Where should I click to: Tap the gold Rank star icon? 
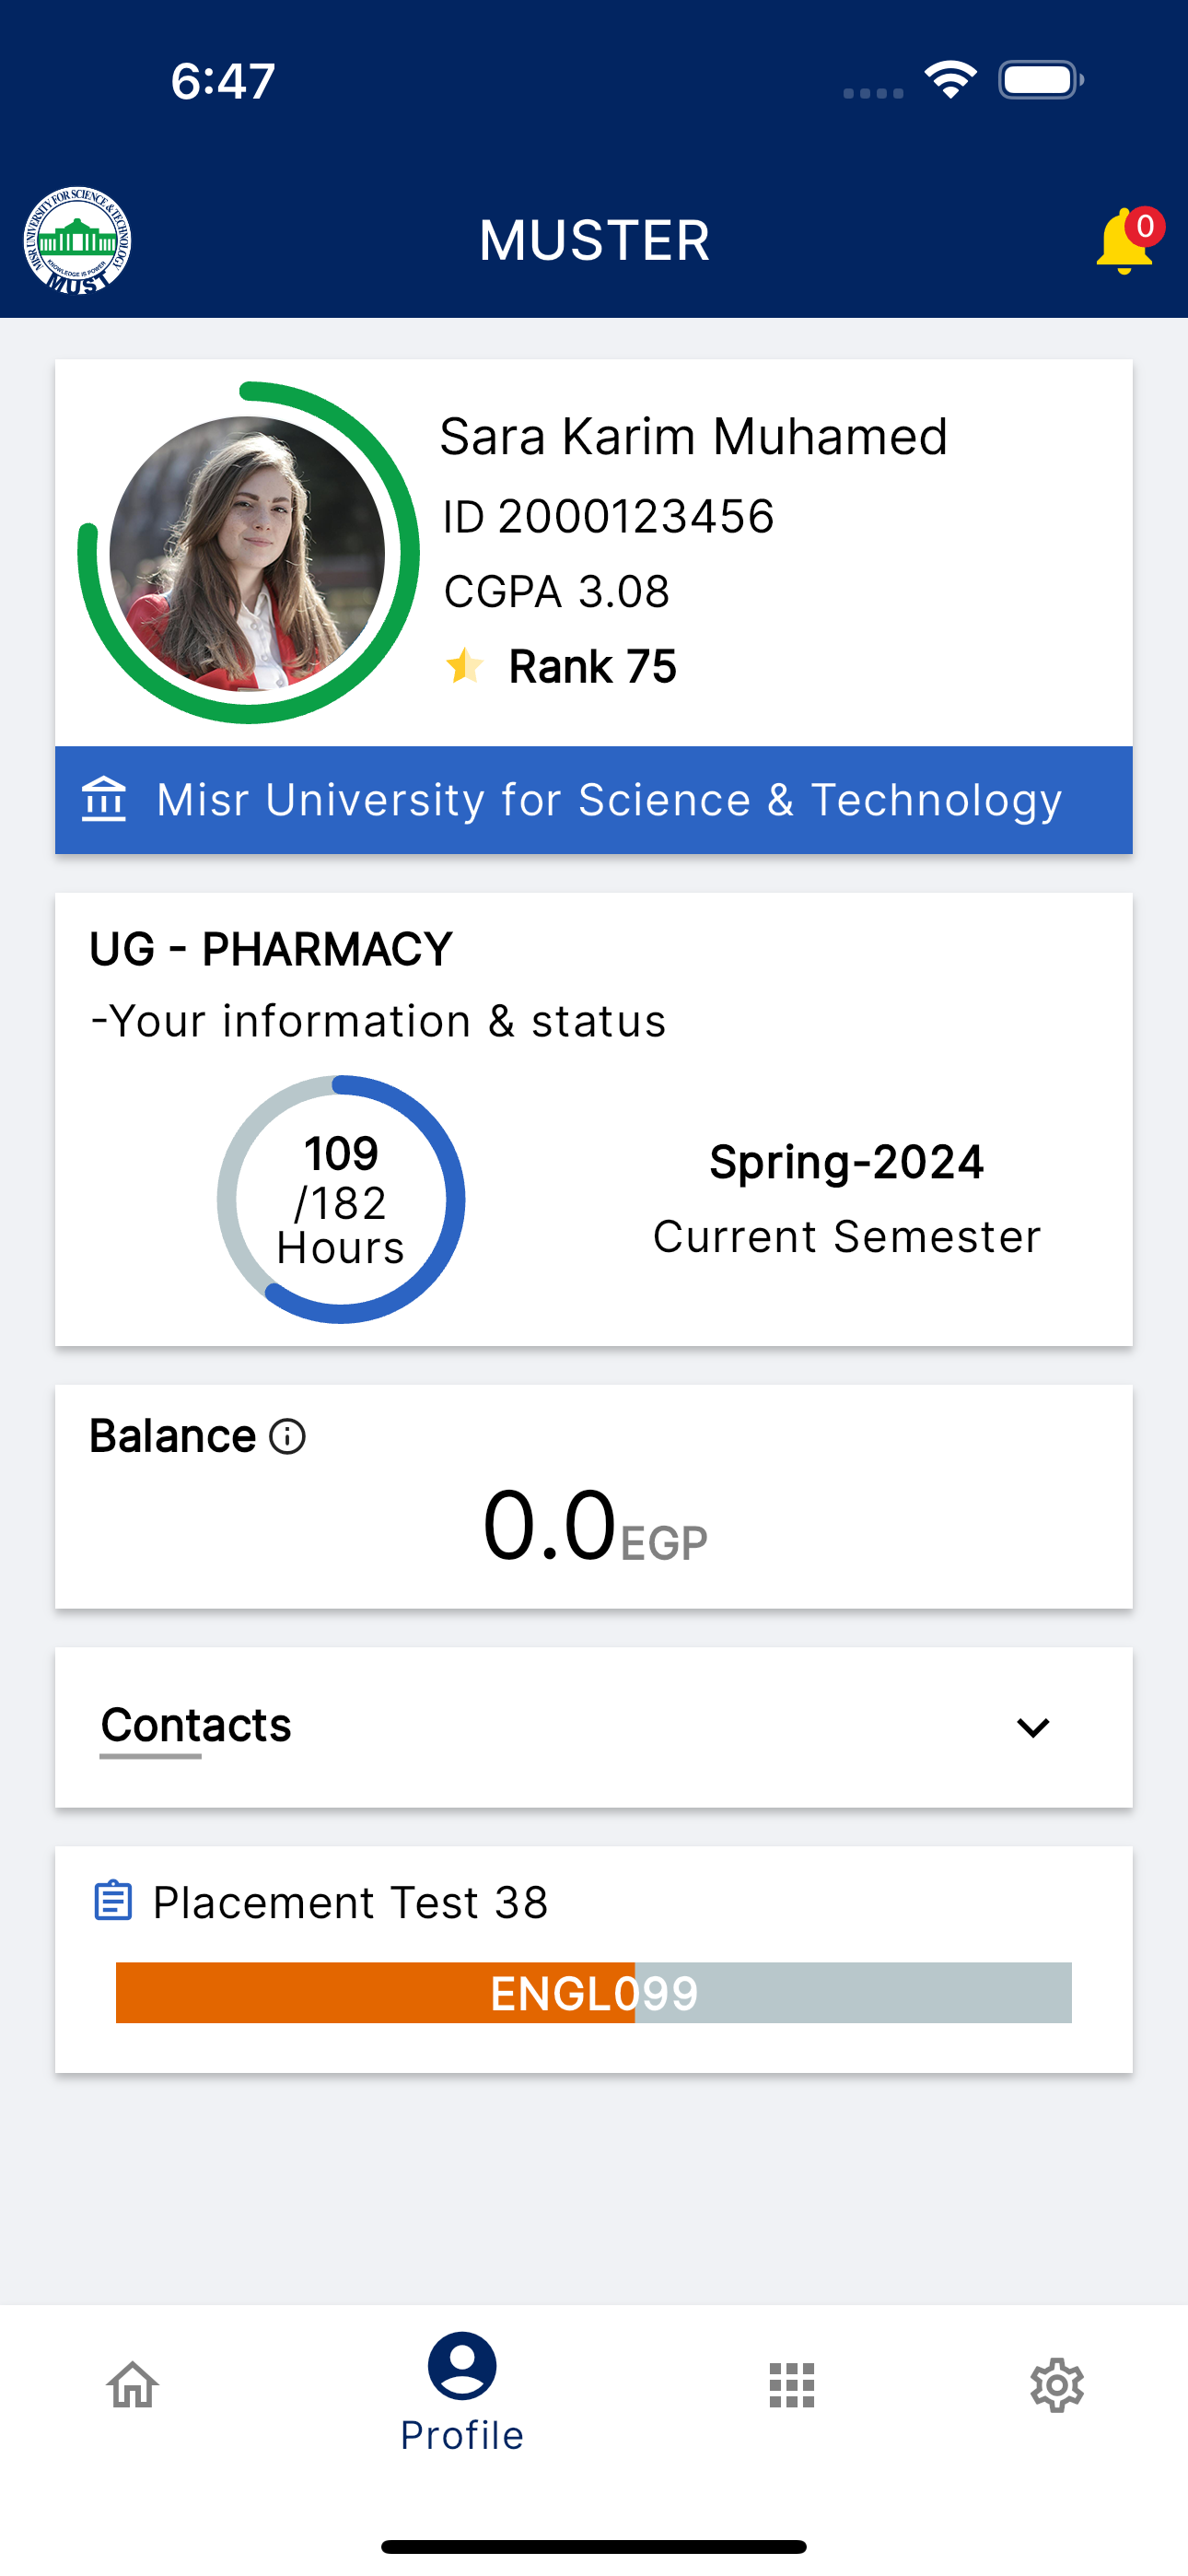tap(464, 665)
